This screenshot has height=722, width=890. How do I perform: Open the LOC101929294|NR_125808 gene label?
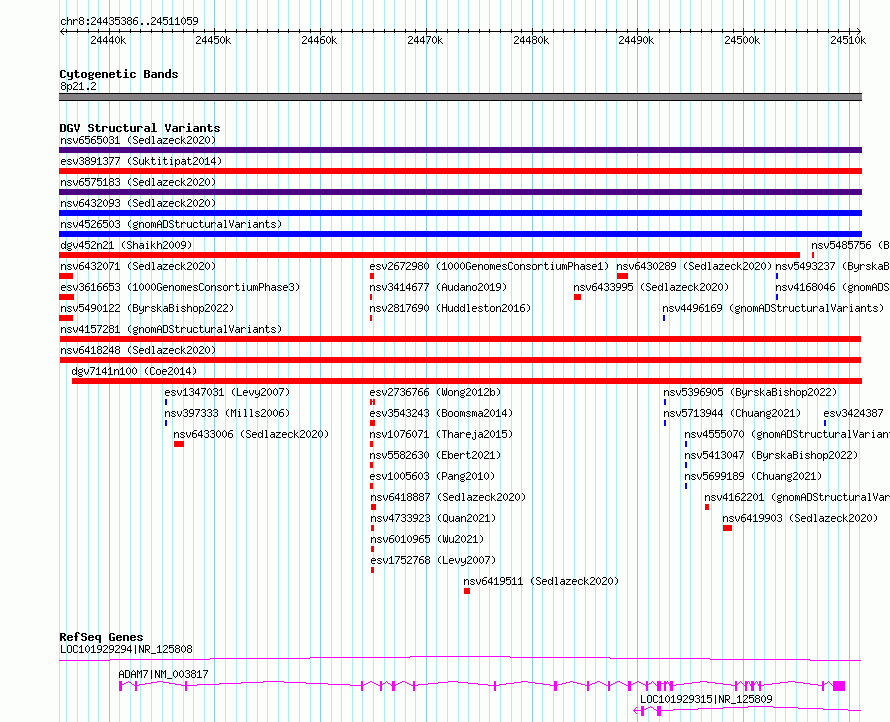point(126,649)
